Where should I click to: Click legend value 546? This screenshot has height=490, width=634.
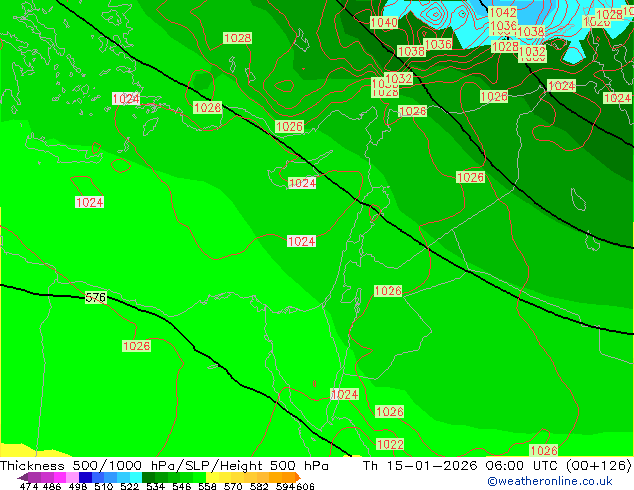(x=181, y=486)
